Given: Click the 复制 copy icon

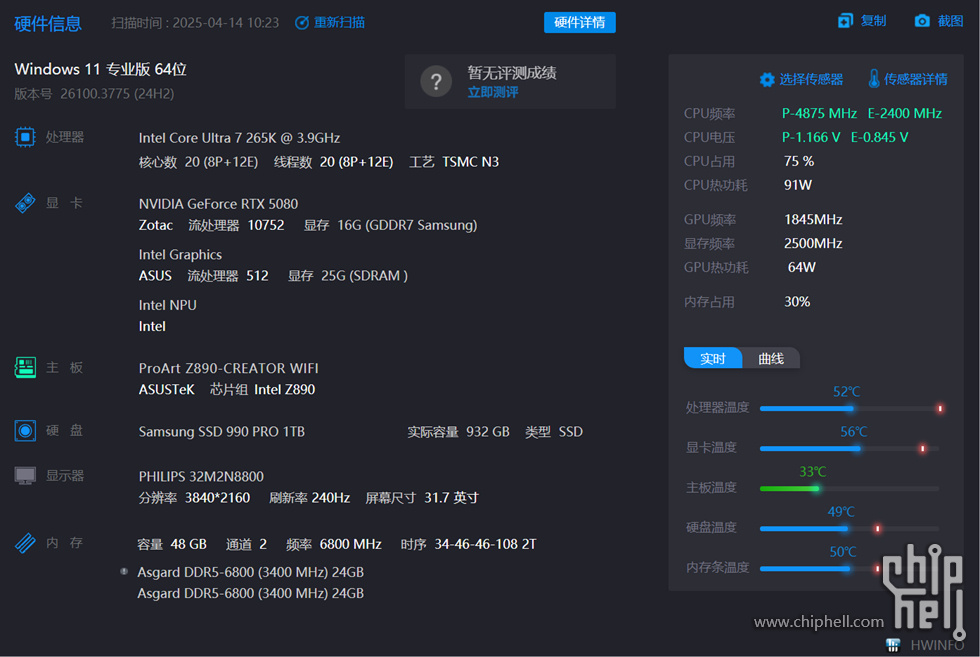Looking at the screenshot, I should [845, 21].
